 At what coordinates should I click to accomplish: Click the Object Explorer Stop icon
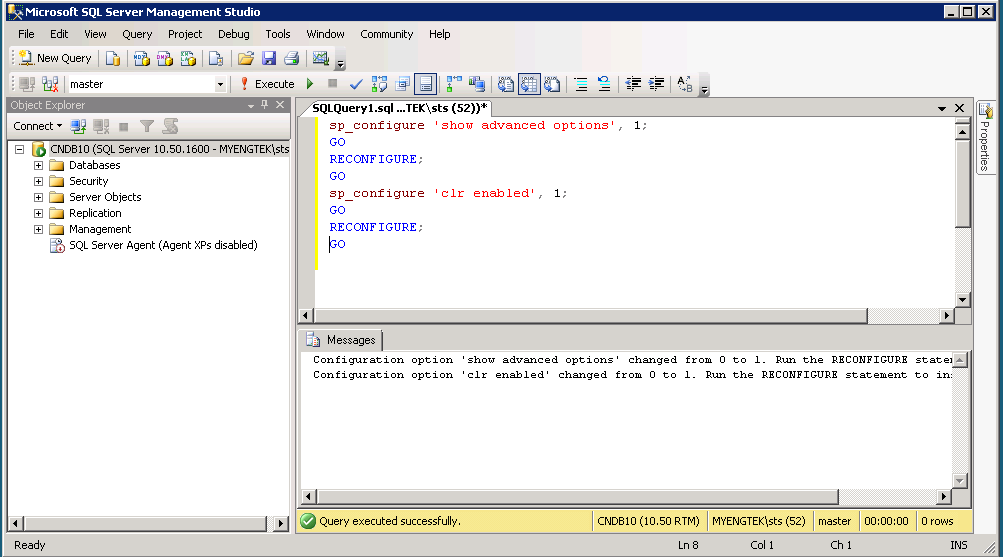[124, 127]
